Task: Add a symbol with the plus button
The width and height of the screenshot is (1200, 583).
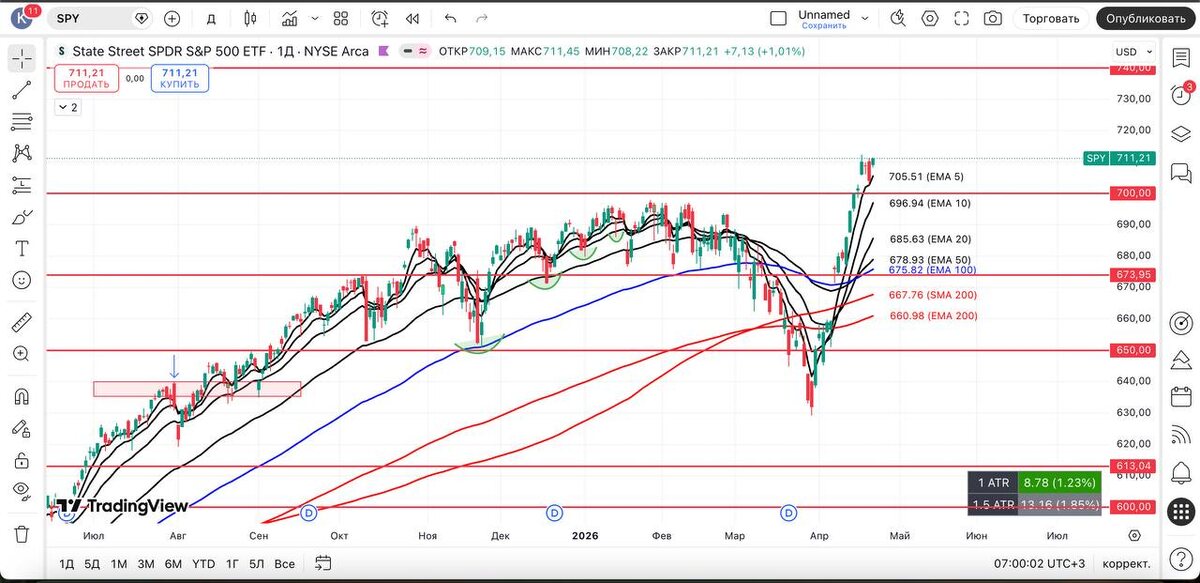Action: [x=172, y=18]
